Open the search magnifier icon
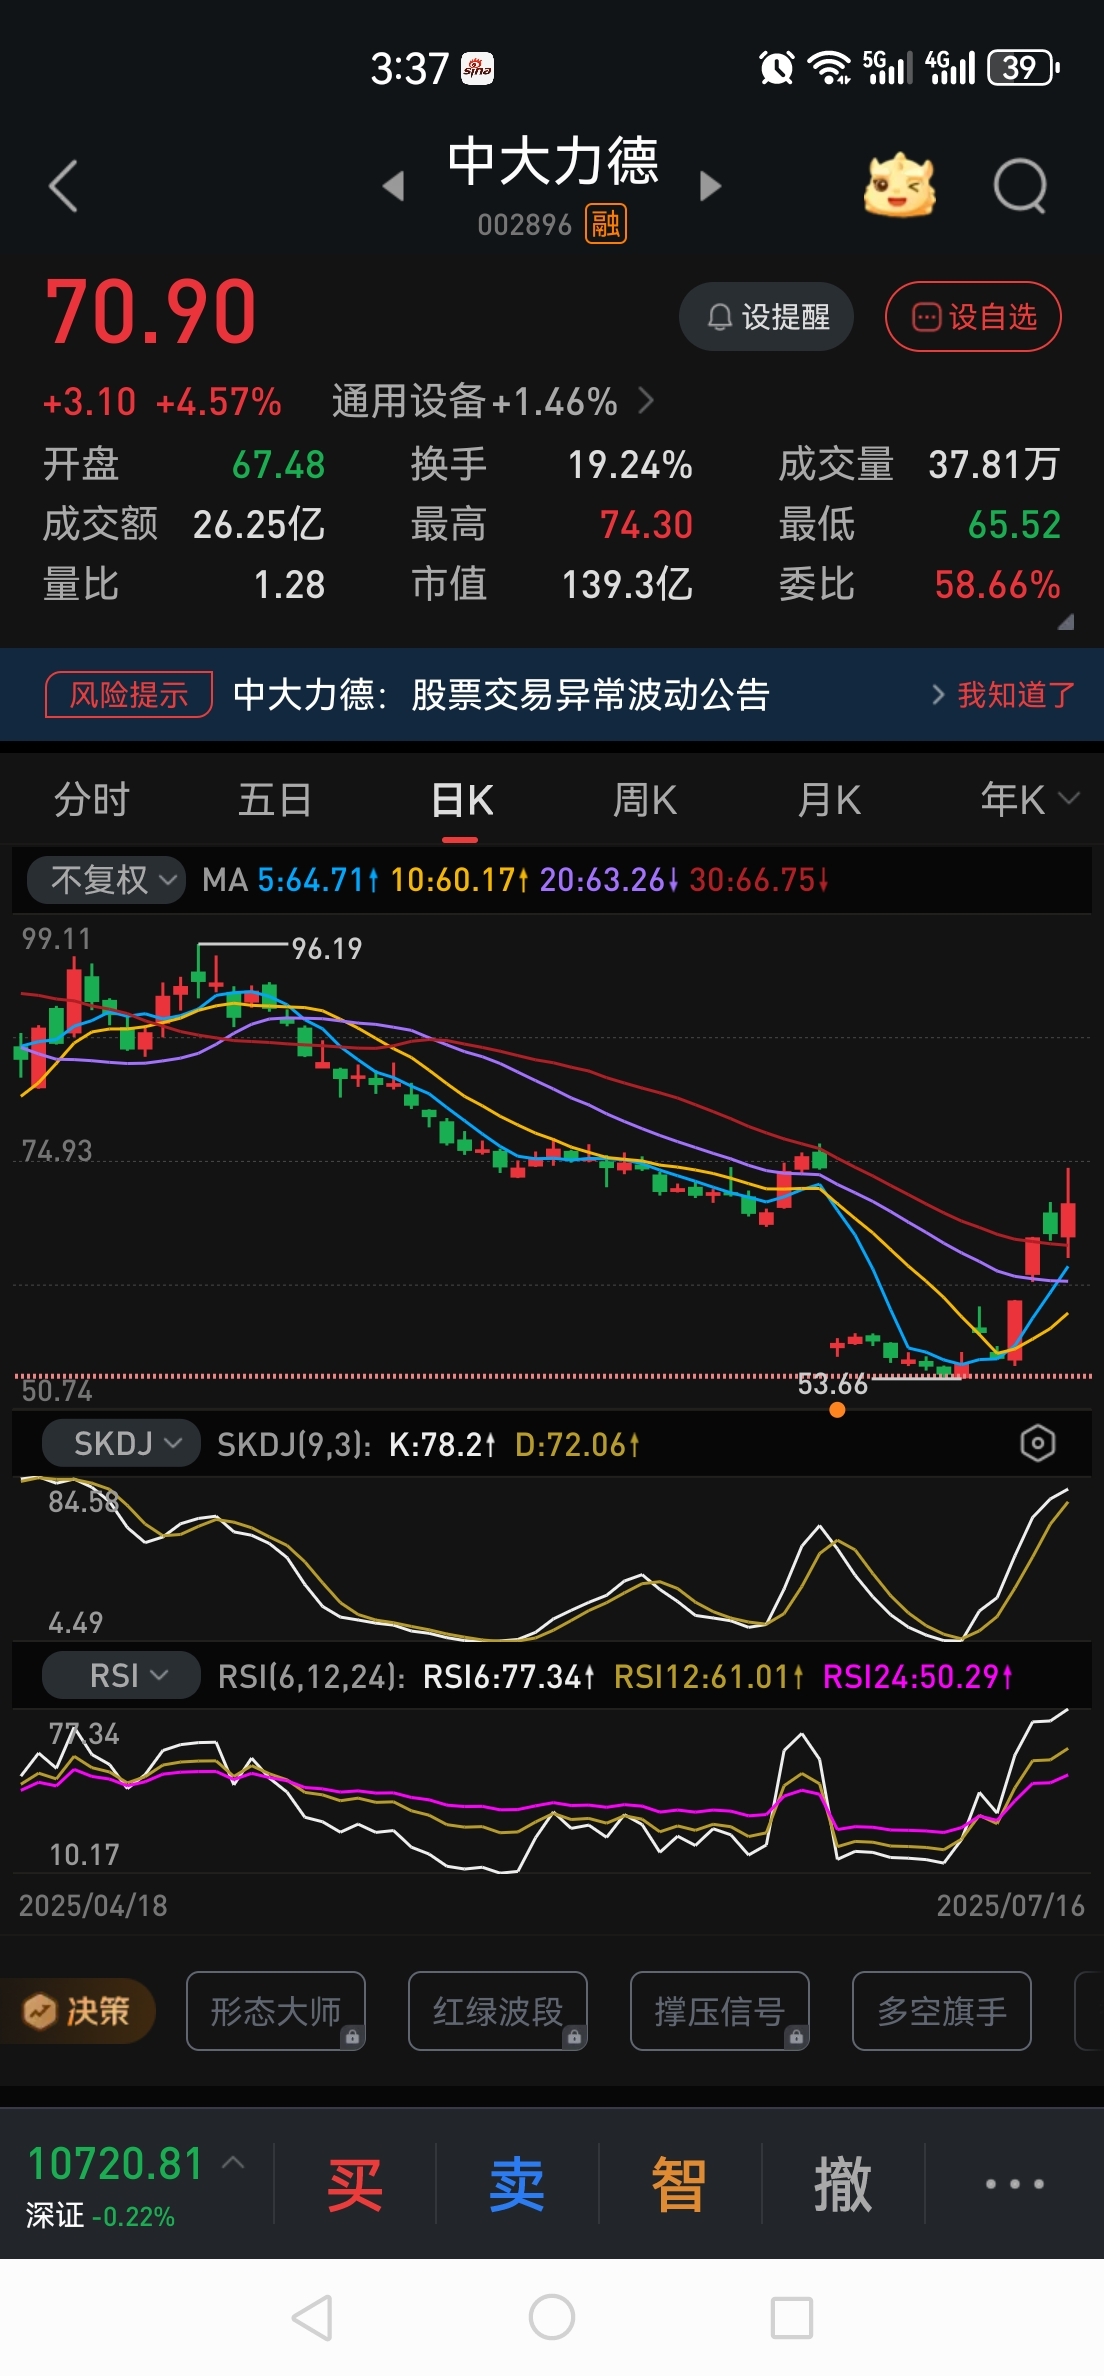 [1020, 186]
